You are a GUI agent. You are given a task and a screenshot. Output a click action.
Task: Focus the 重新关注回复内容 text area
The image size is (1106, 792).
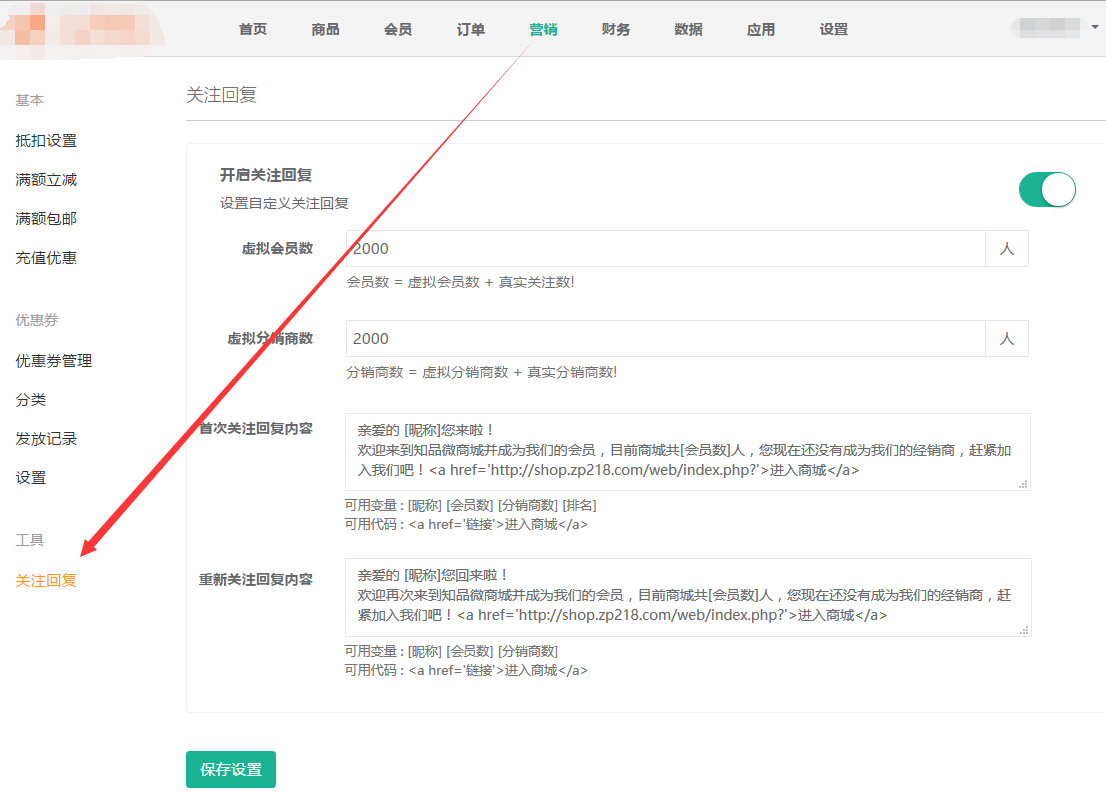pos(687,597)
